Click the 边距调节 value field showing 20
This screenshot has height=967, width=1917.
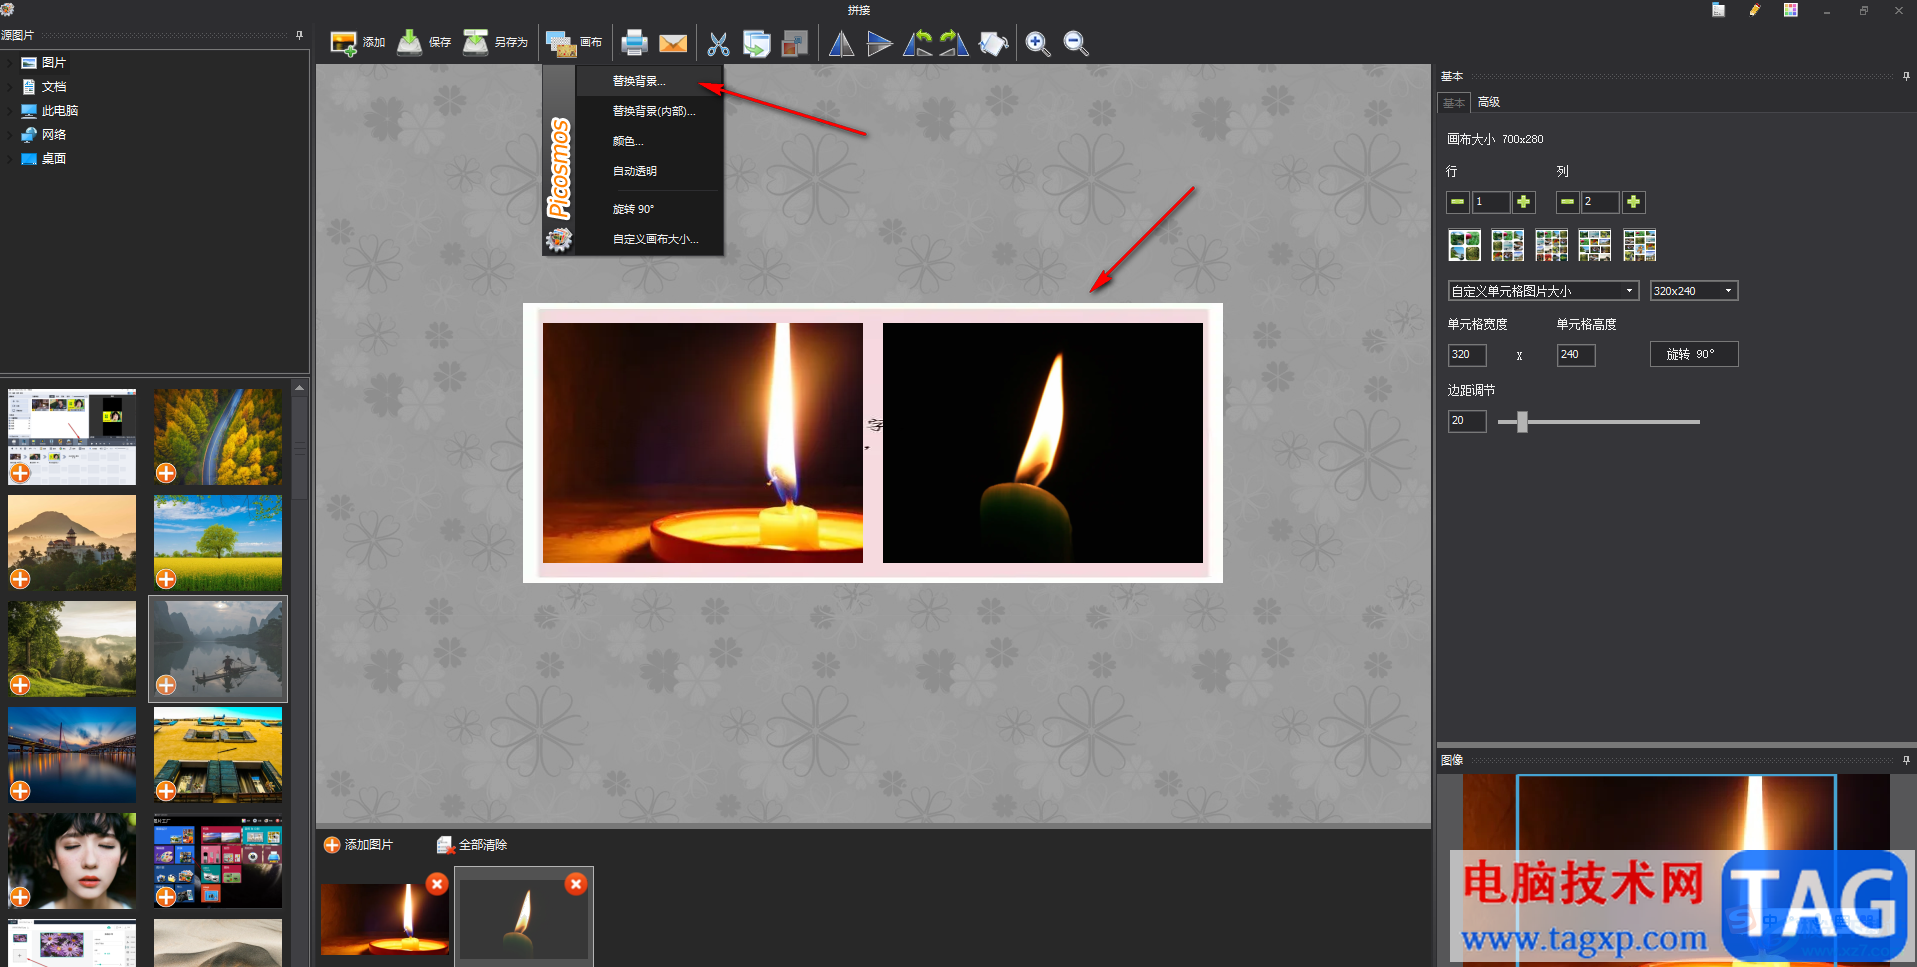tap(1467, 421)
